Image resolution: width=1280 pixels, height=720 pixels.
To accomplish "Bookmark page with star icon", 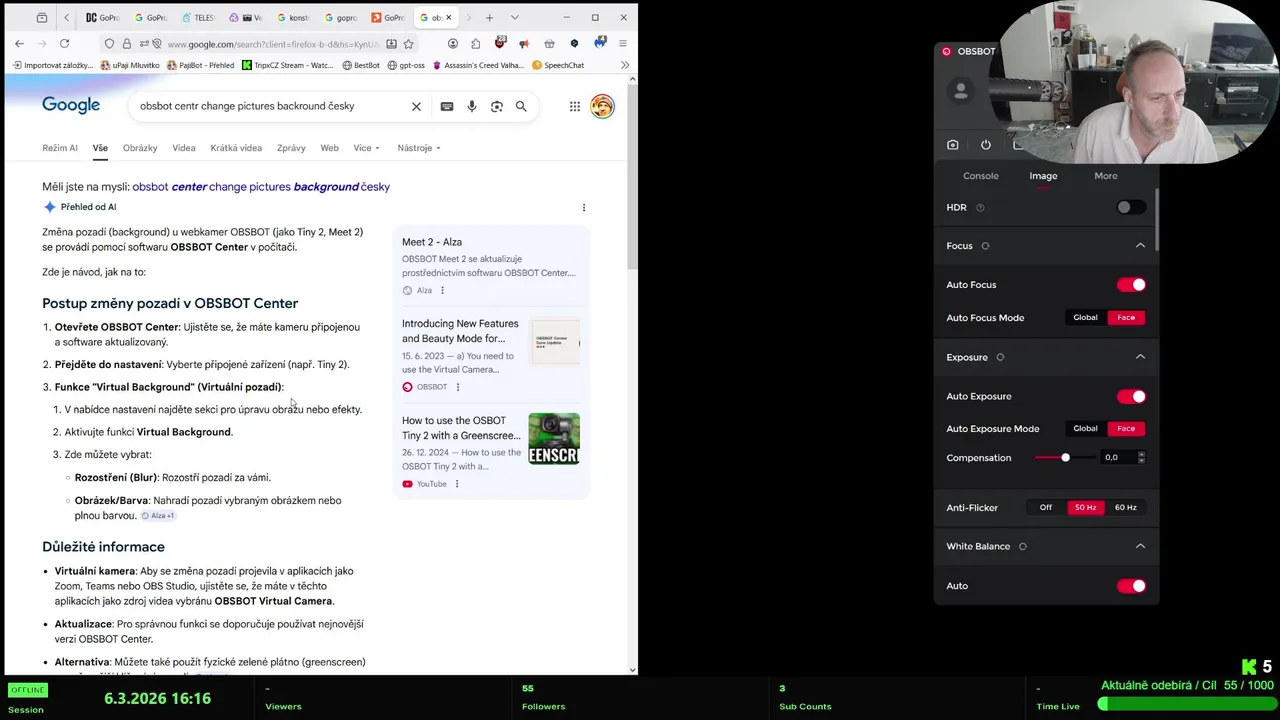I will coord(408,44).
